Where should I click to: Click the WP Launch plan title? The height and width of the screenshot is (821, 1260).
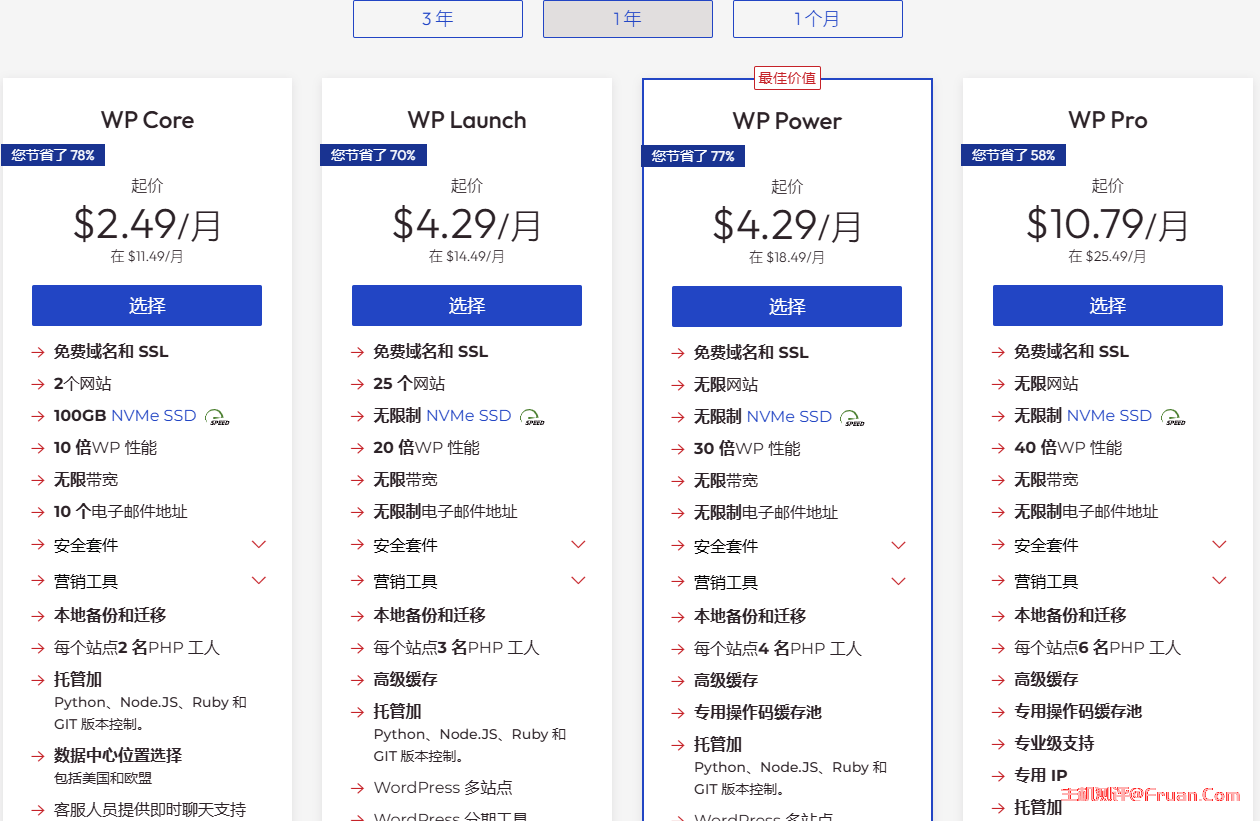pos(467,120)
